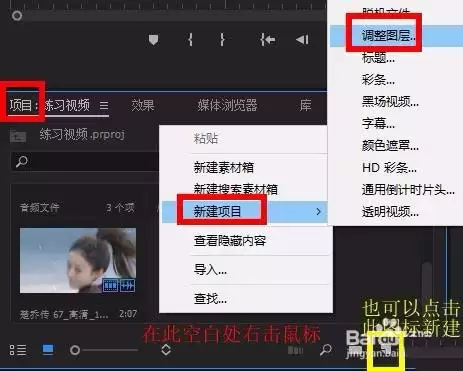
Task: Select the 楚乔传 video clip thumbnail
Action: pyautogui.click(x=78, y=260)
